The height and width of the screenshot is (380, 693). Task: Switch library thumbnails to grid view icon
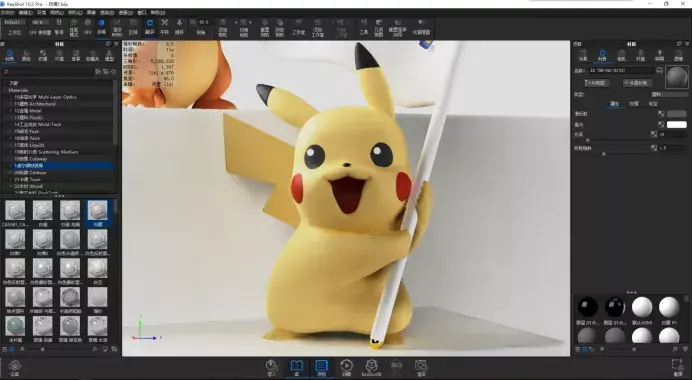11,349
